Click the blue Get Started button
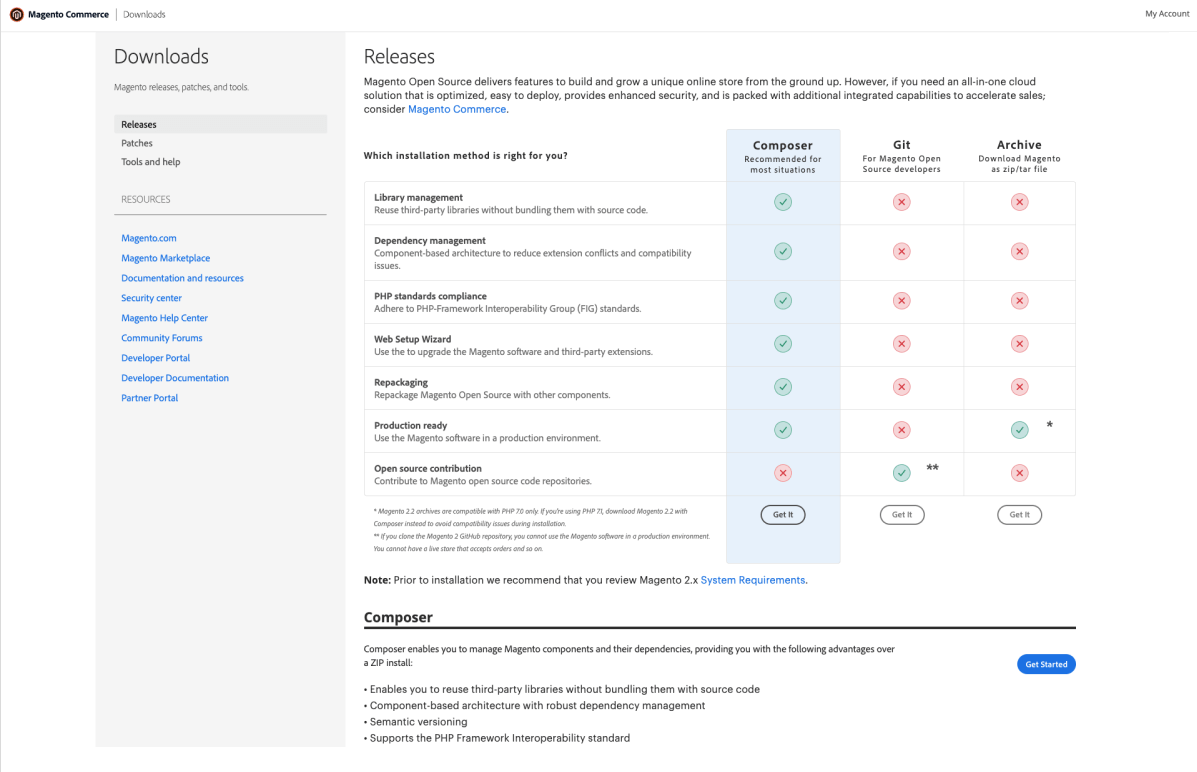The width and height of the screenshot is (1197, 772). [x=1046, y=664]
